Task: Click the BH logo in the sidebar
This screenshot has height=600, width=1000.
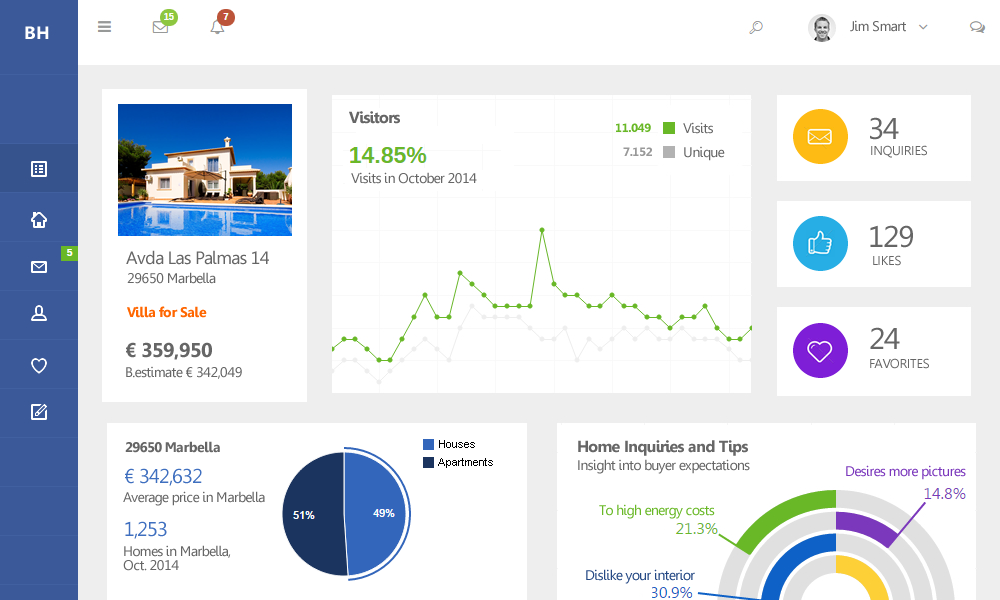Action: 36,33
